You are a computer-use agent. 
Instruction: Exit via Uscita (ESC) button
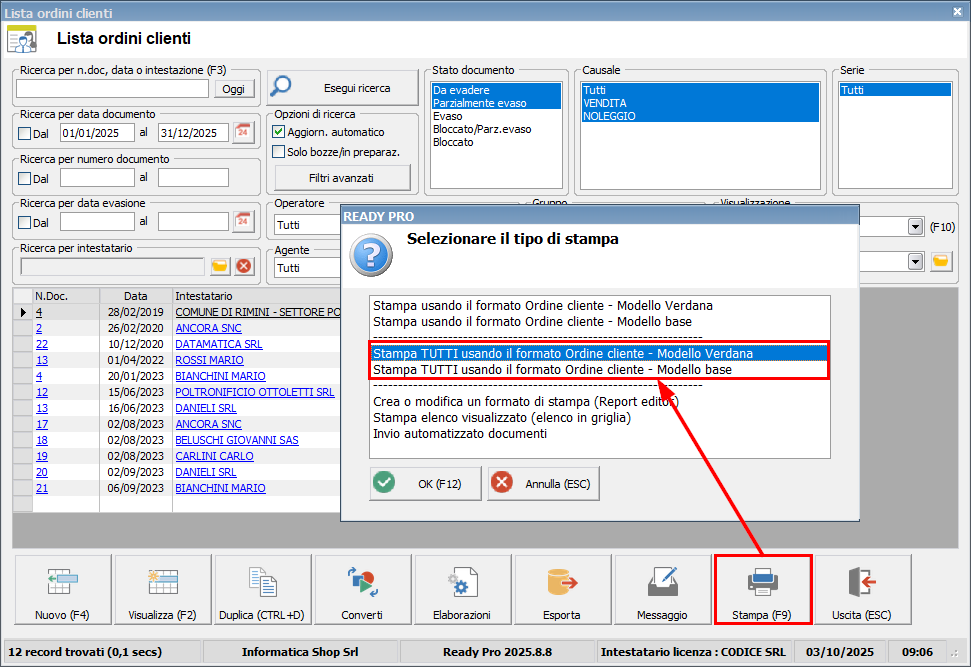click(863, 589)
